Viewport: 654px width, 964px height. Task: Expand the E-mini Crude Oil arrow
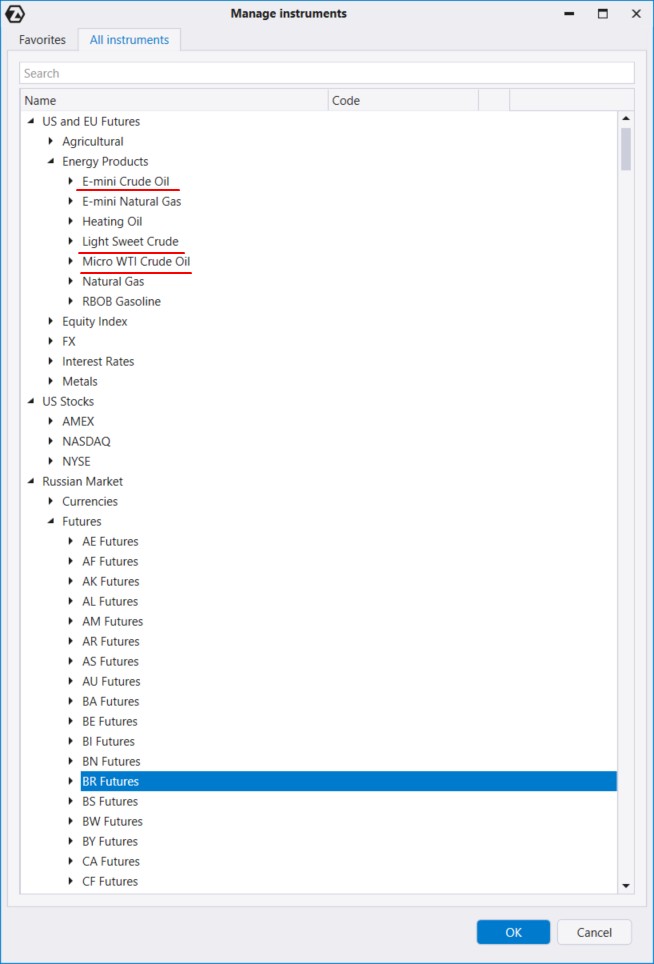[71, 181]
